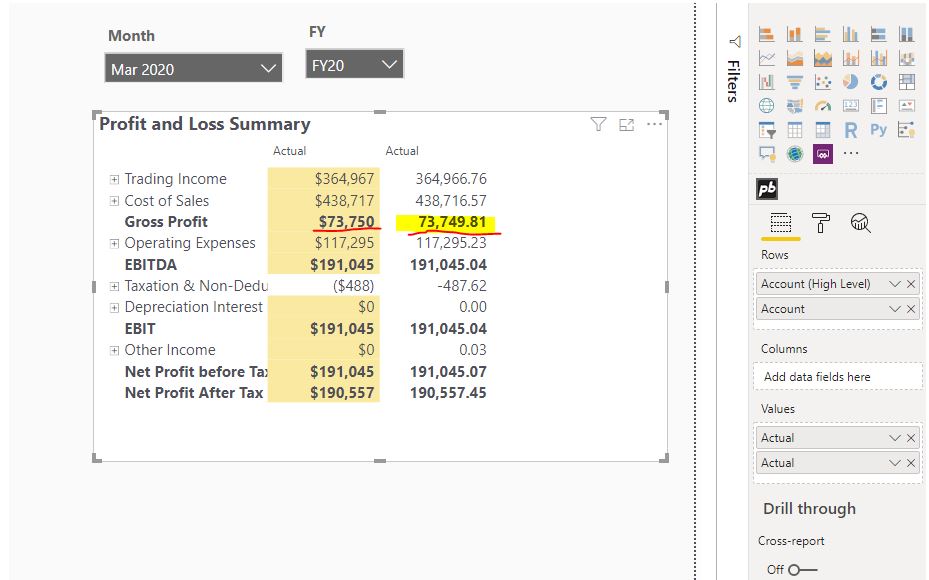Expand the Trading Income row
Viewport: 929px width, 580px height.
tap(114, 179)
